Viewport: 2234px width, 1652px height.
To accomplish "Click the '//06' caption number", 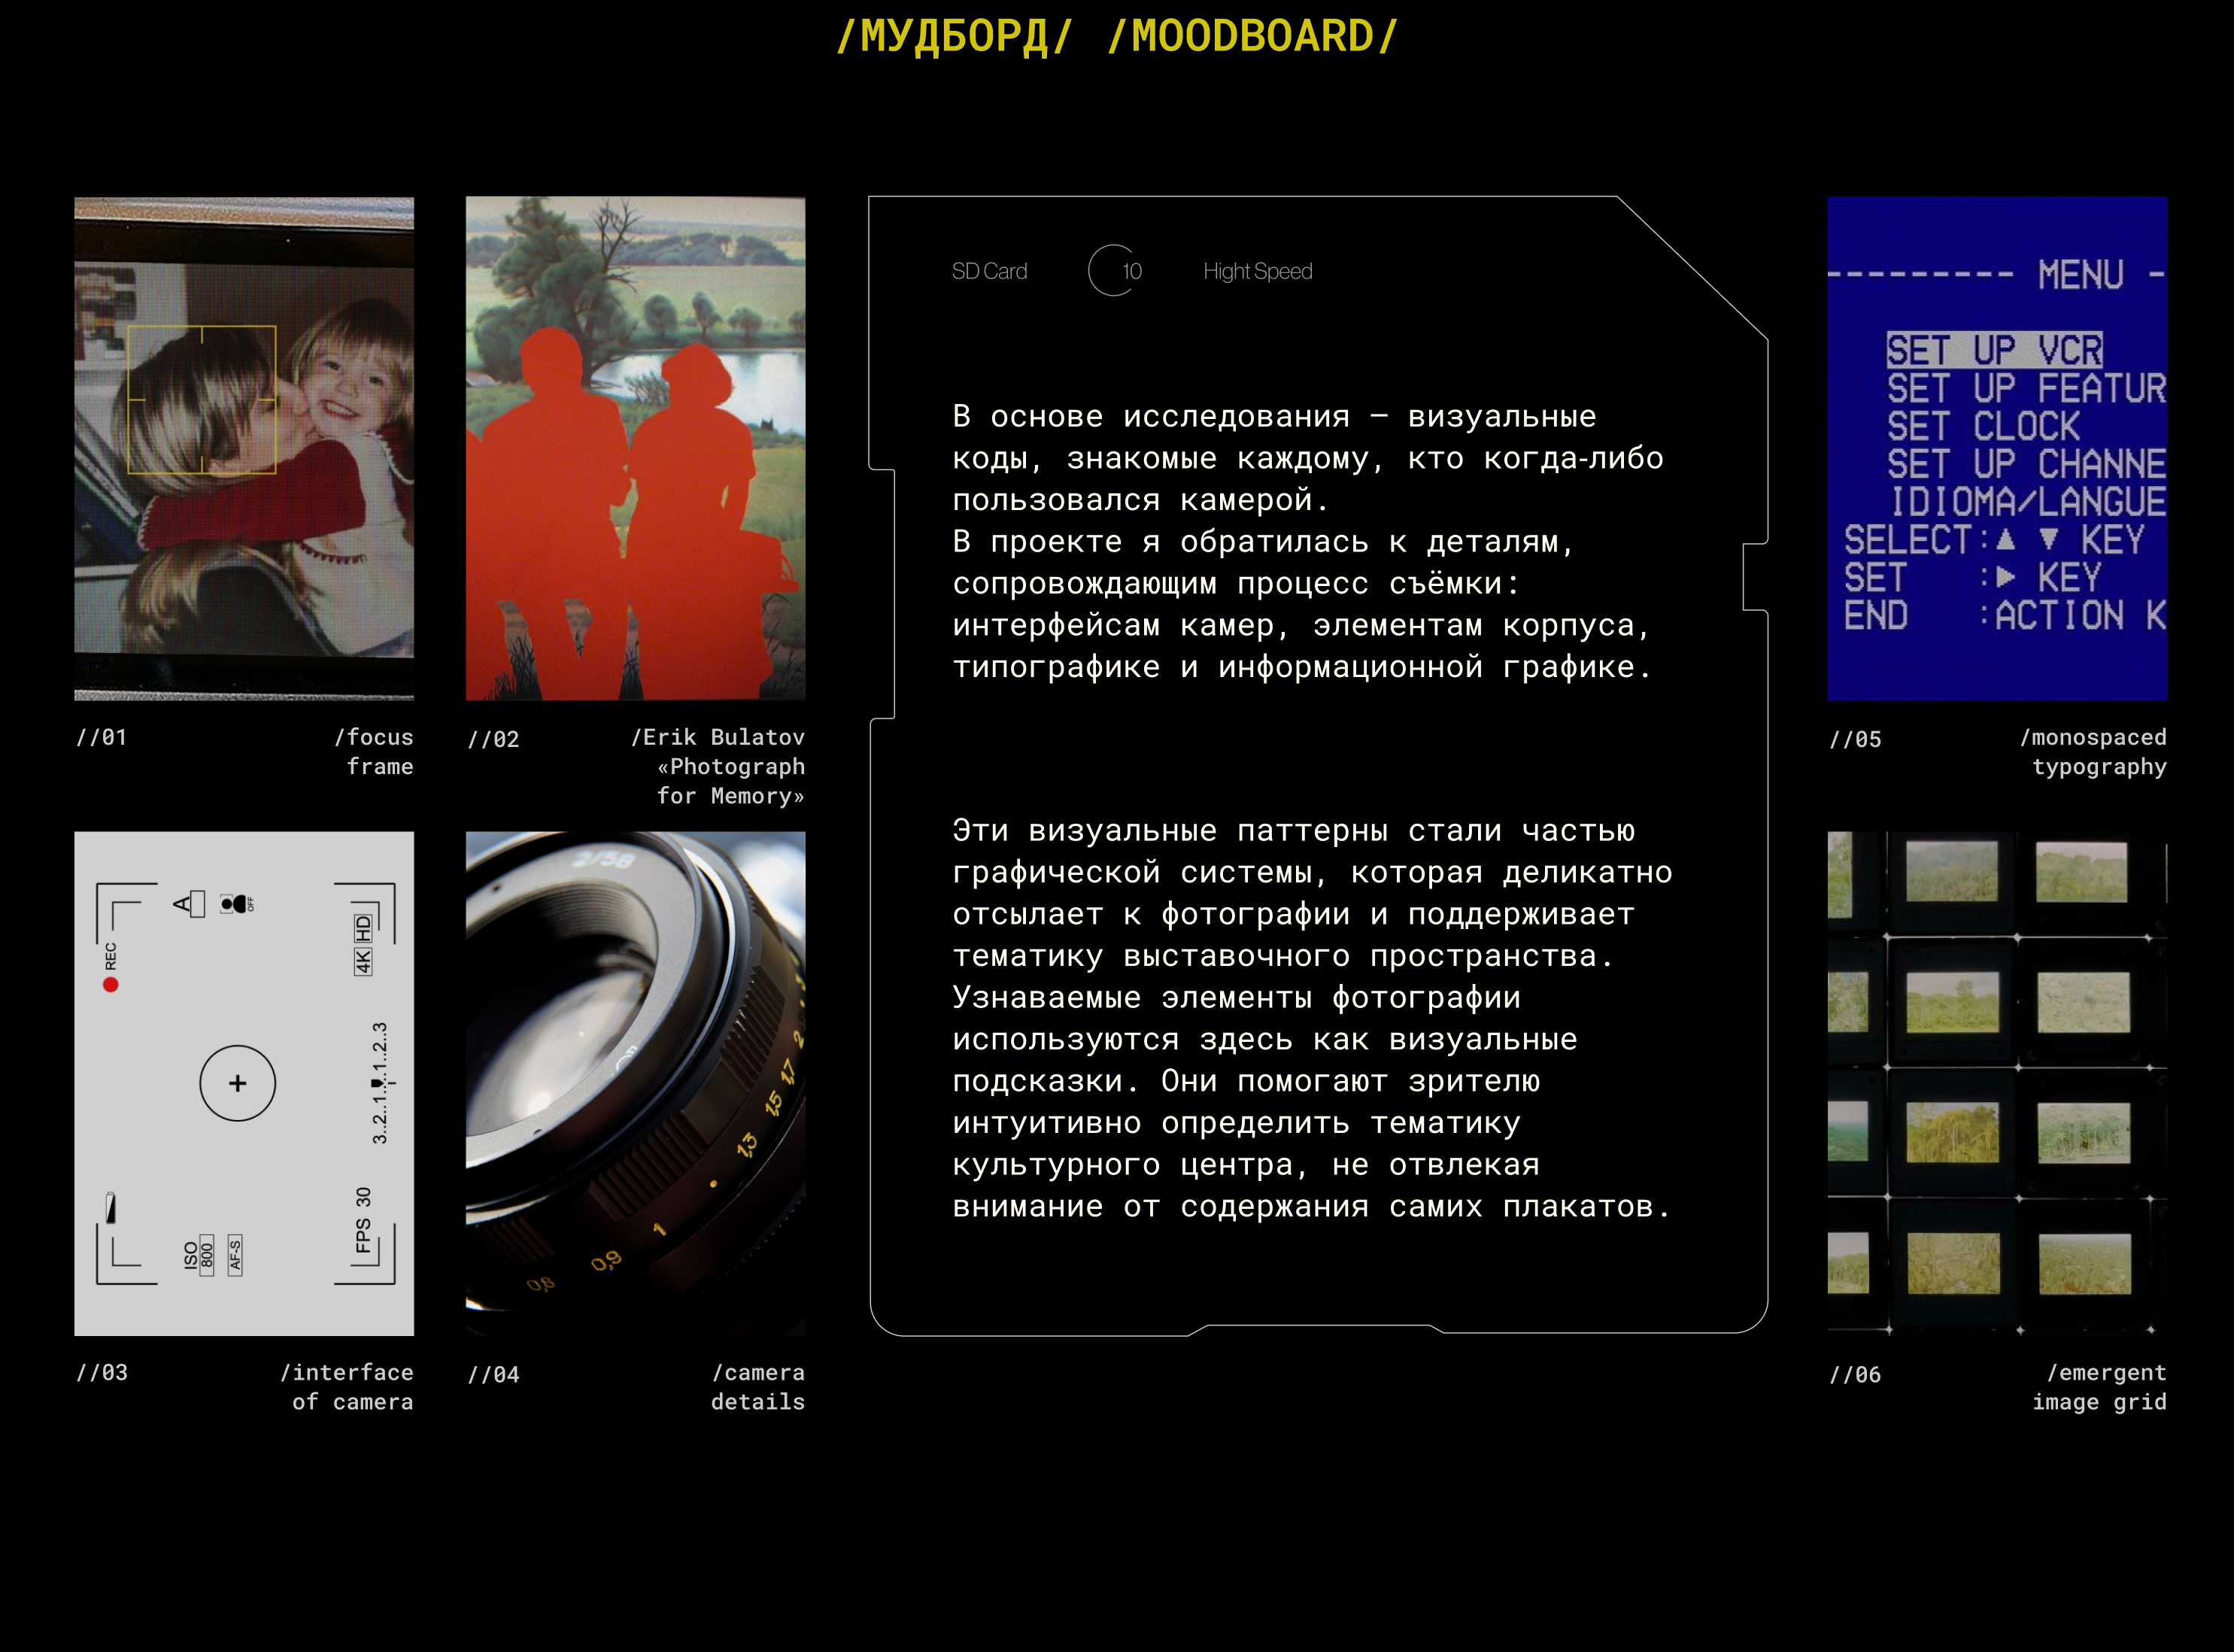I will click(x=1855, y=1374).
